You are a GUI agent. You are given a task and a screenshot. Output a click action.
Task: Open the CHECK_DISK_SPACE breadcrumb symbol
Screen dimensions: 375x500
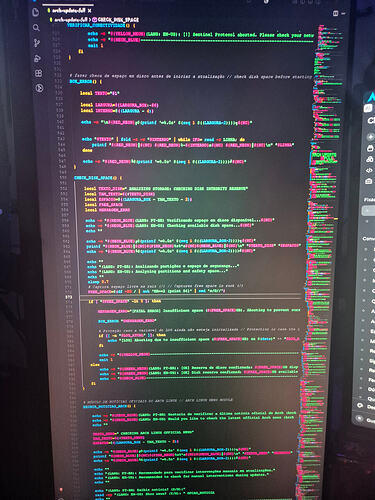point(115,20)
